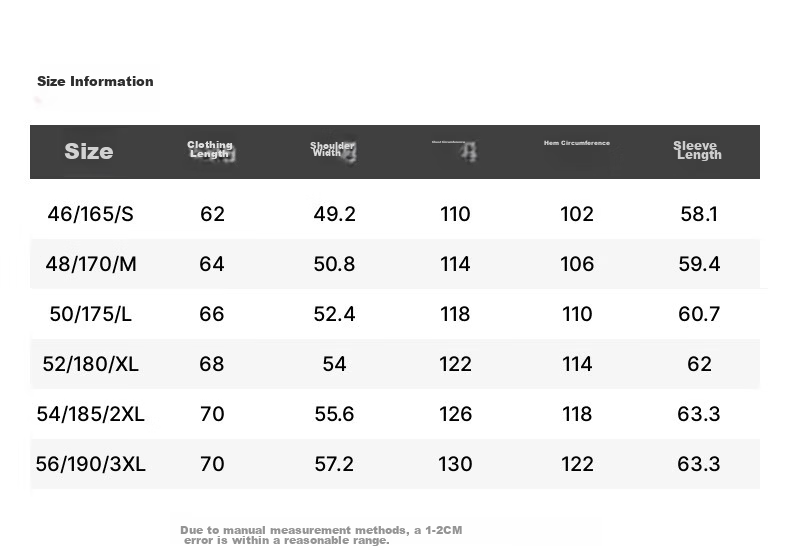Select the 56/190/3XL size row label
This screenshot has width=790, height=550.
(x=91, y=464)
